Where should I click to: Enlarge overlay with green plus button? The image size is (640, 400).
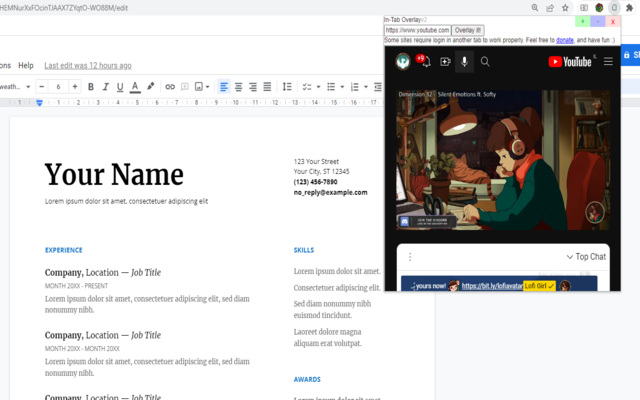point(582,22)
